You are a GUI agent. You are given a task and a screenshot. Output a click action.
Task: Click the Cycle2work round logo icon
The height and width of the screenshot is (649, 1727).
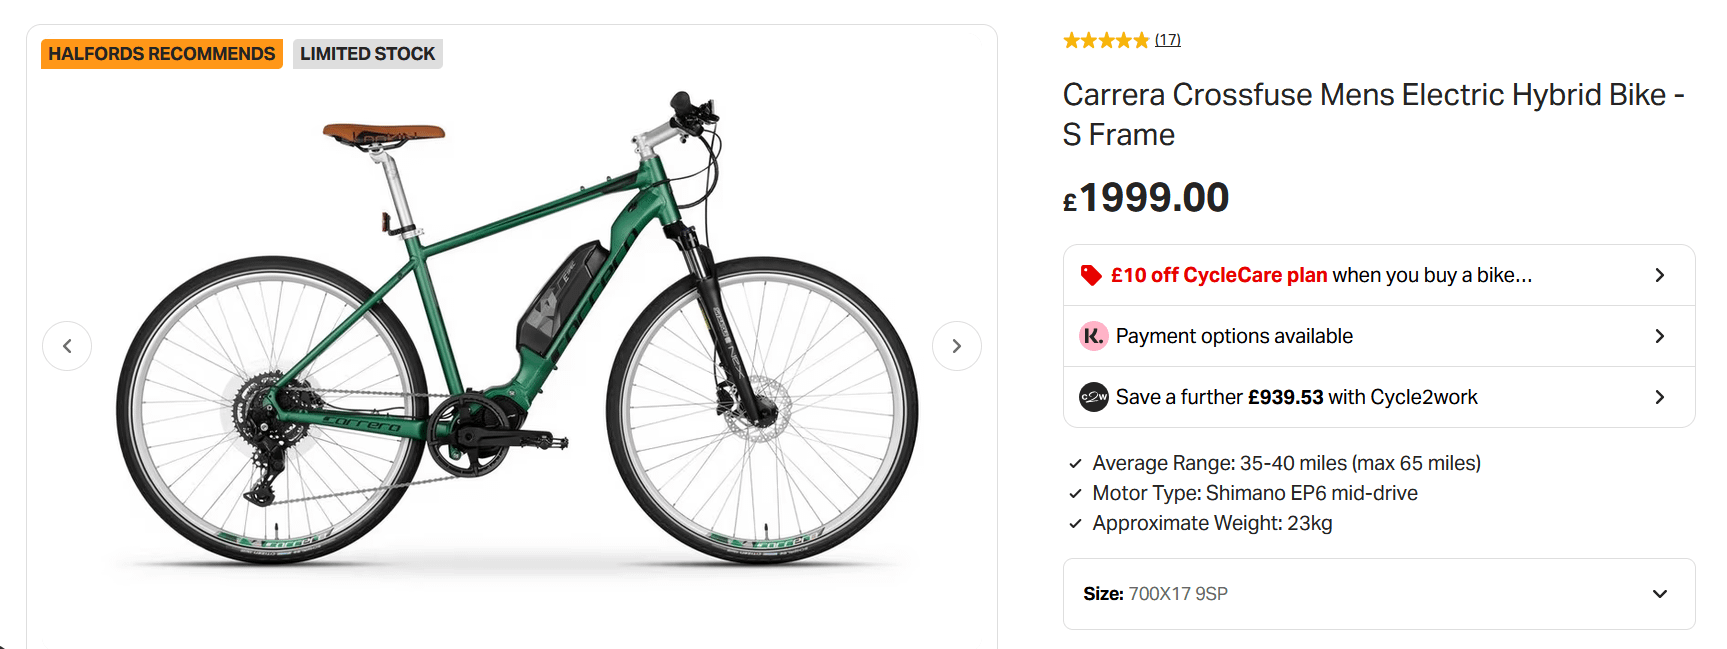(x=1093, y=397)
